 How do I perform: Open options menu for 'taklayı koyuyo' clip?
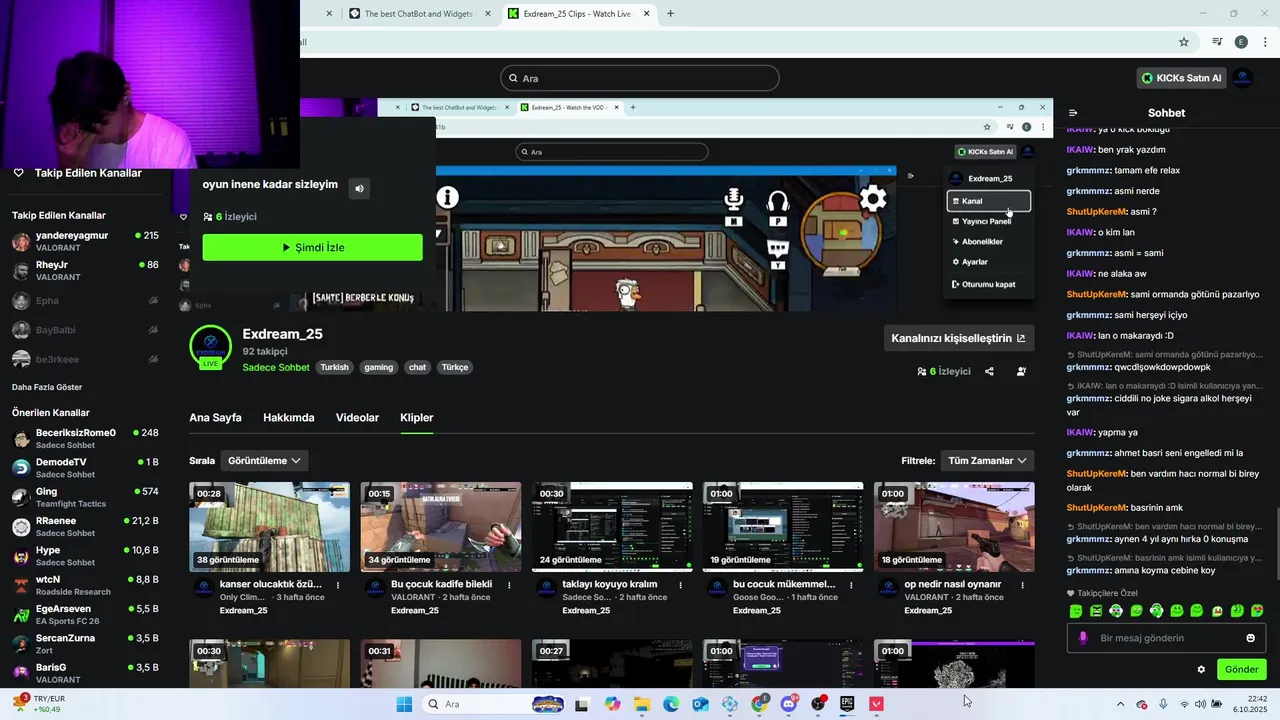coord(680,585)
